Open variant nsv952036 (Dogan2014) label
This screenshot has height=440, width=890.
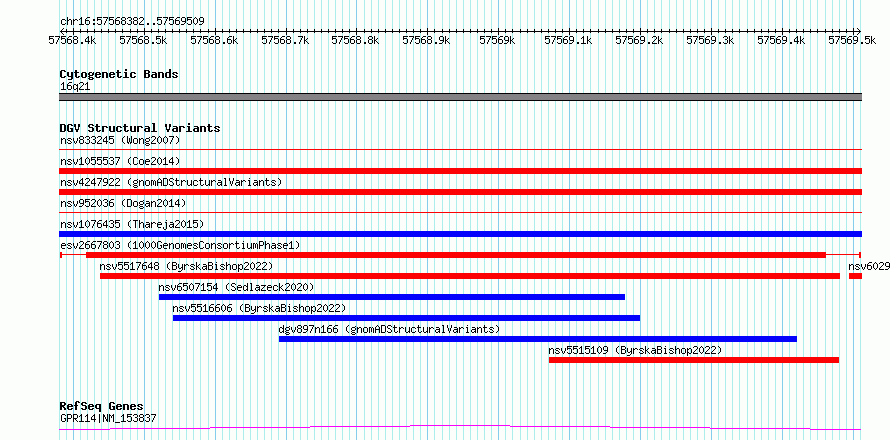click(123, 203)
